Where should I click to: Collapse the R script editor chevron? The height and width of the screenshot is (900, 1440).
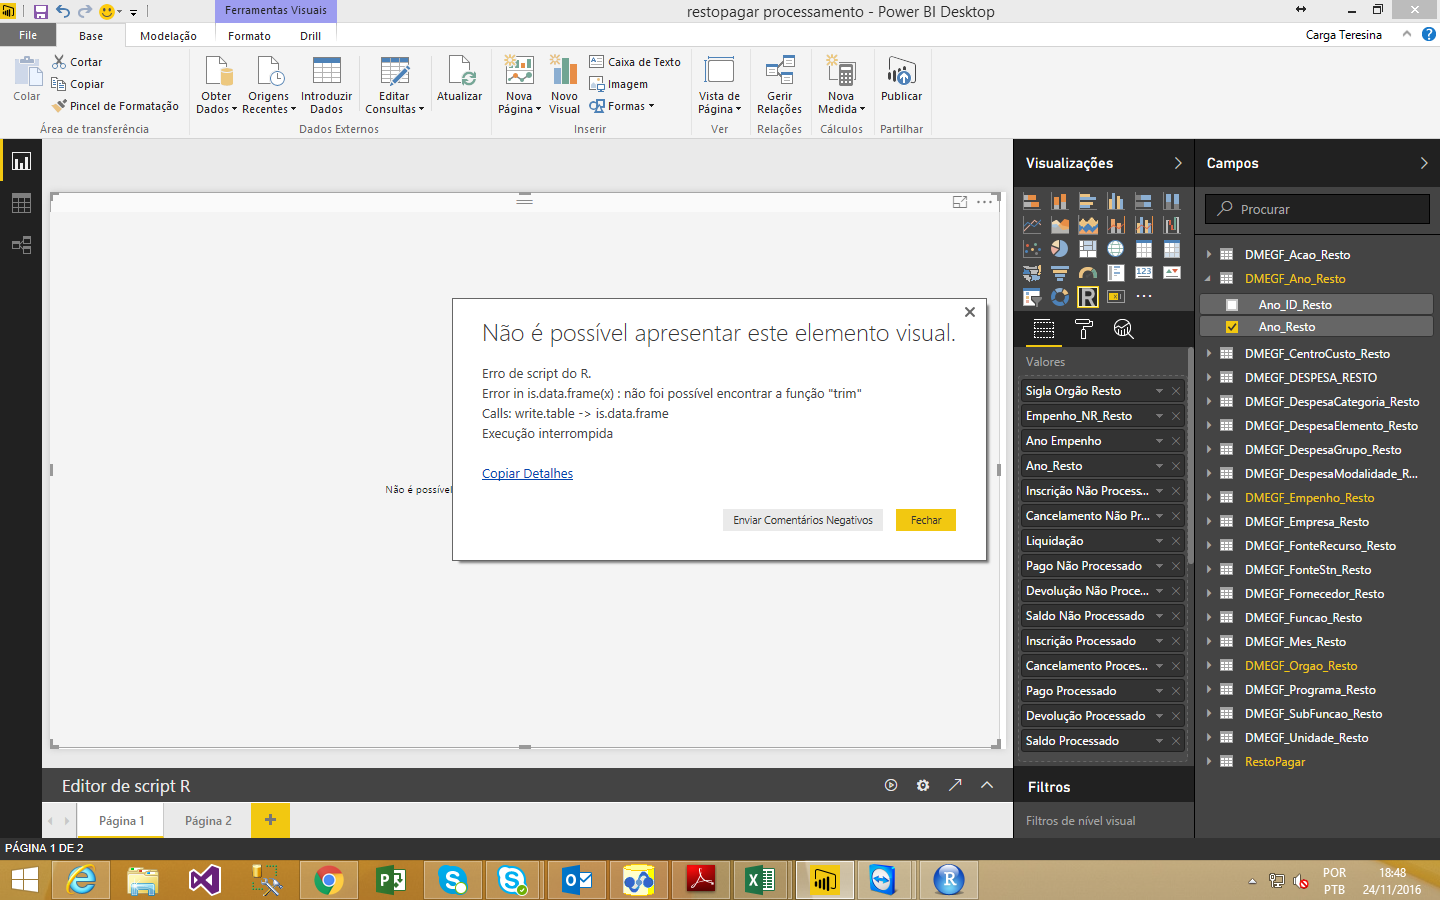[987, 785]
